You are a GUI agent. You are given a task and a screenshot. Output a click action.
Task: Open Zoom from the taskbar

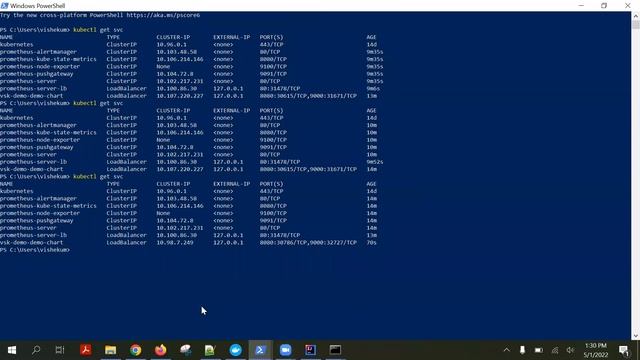point(286,350)
